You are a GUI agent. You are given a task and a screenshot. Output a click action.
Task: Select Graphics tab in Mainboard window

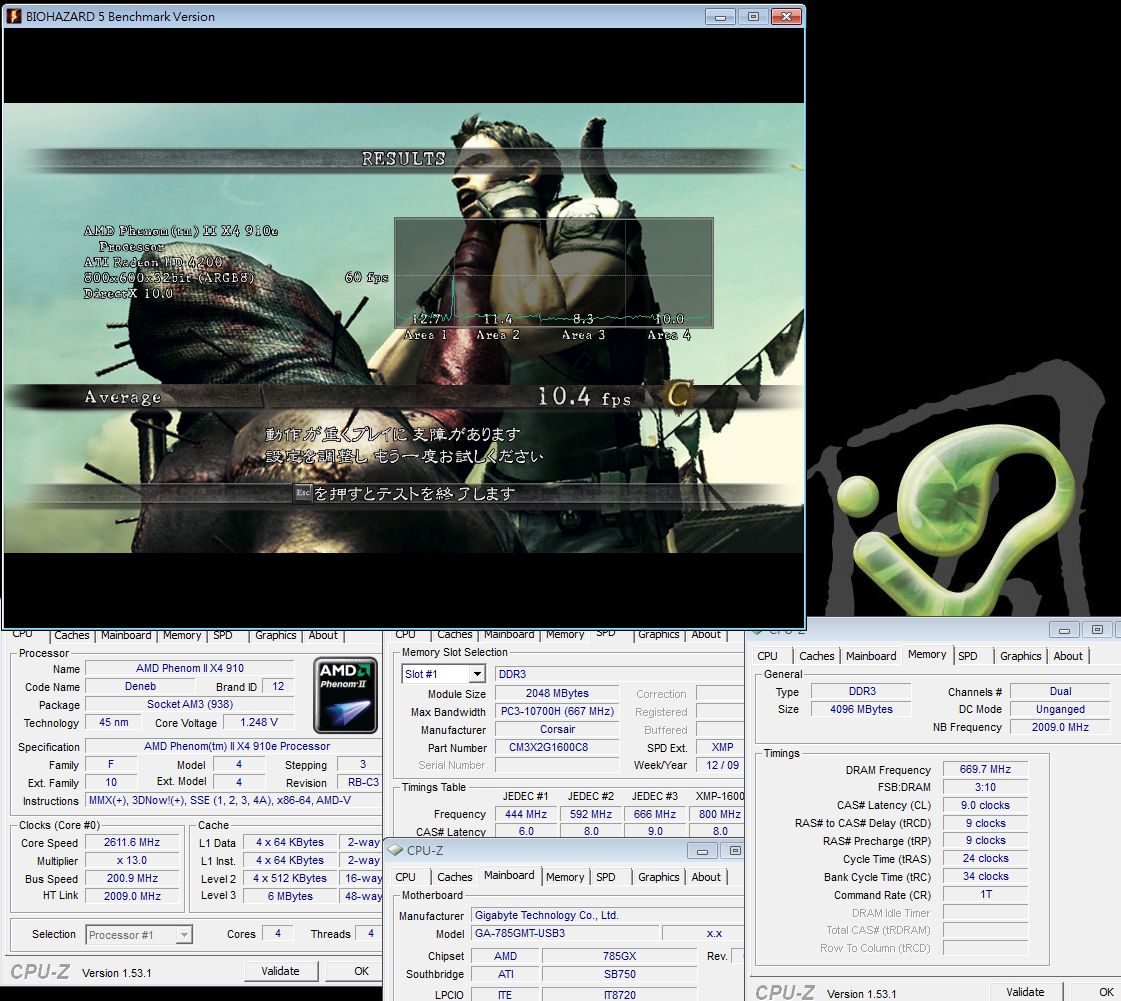(x=658, y=877)
